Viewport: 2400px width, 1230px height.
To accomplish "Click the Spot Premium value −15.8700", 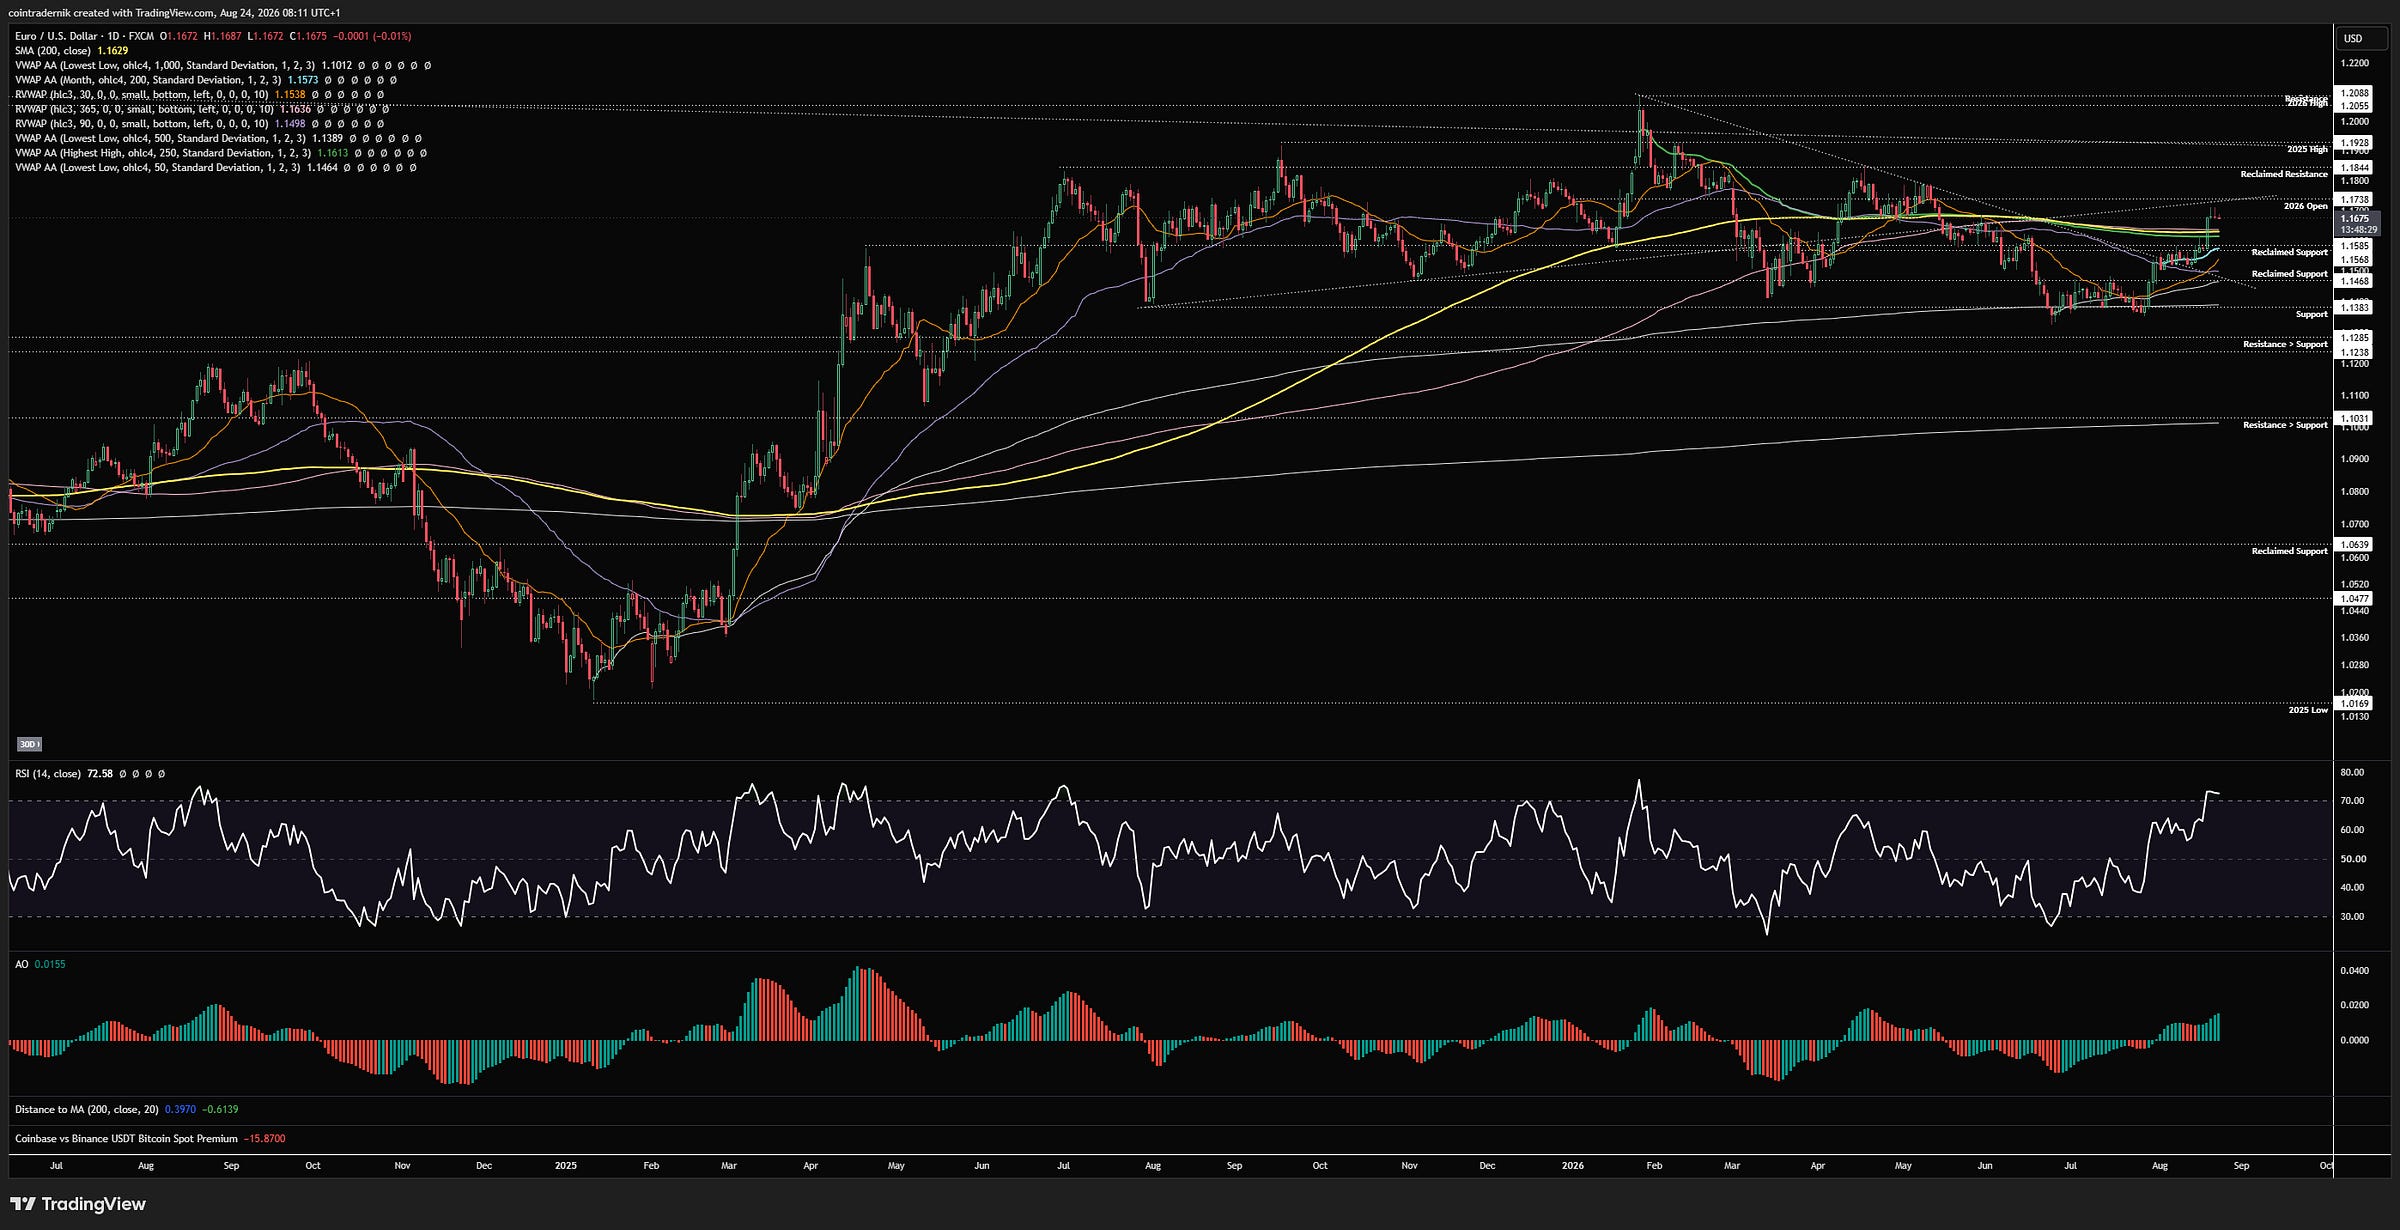I will pos(265,1139).
